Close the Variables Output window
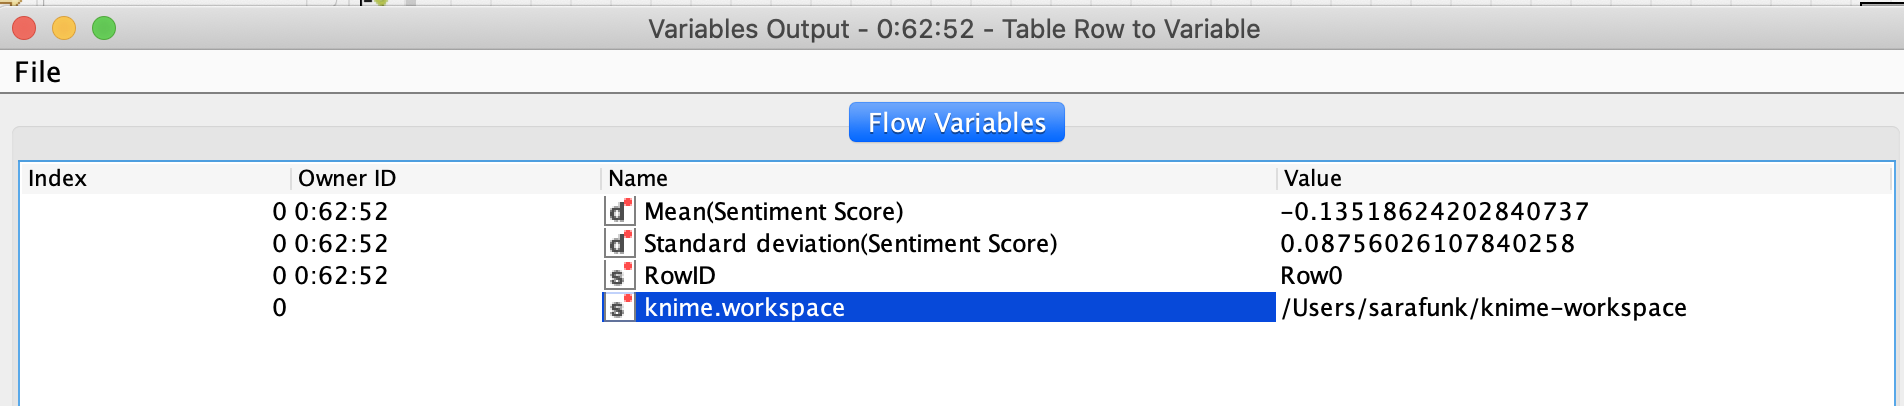This screenshot has height=406, width=1904. pos(24,29)
